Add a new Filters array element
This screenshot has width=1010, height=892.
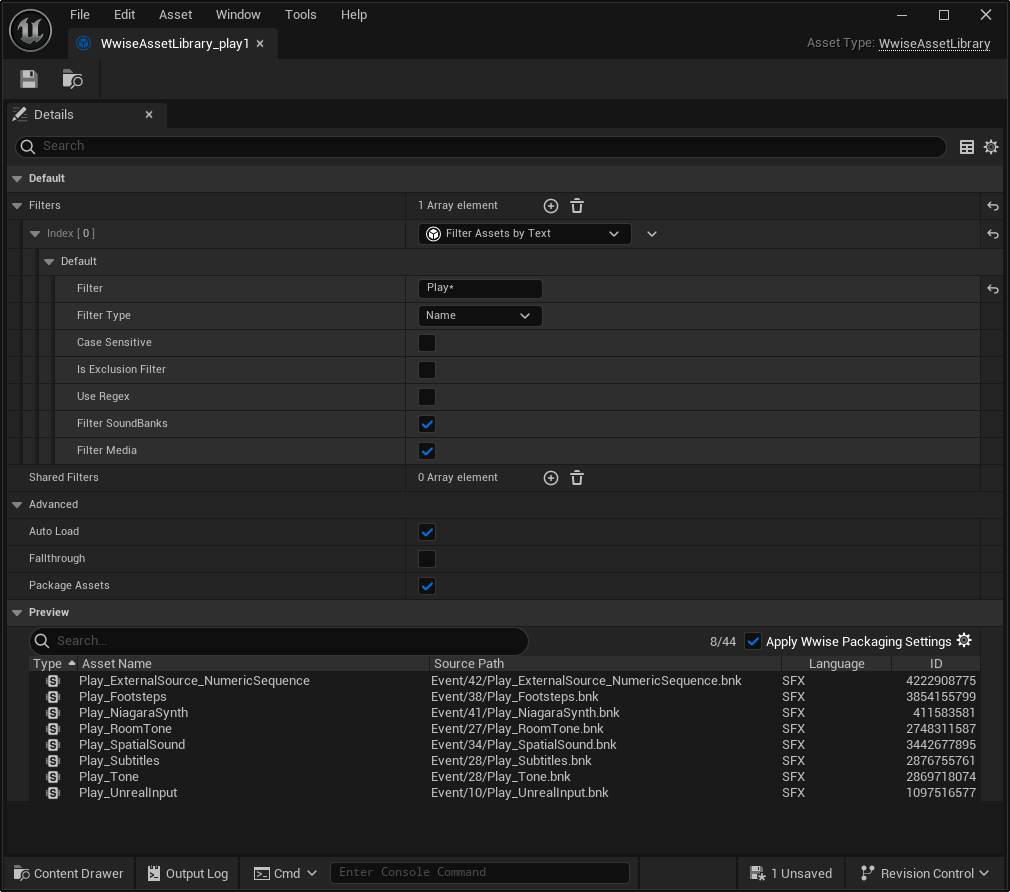(x=550, y=206)
